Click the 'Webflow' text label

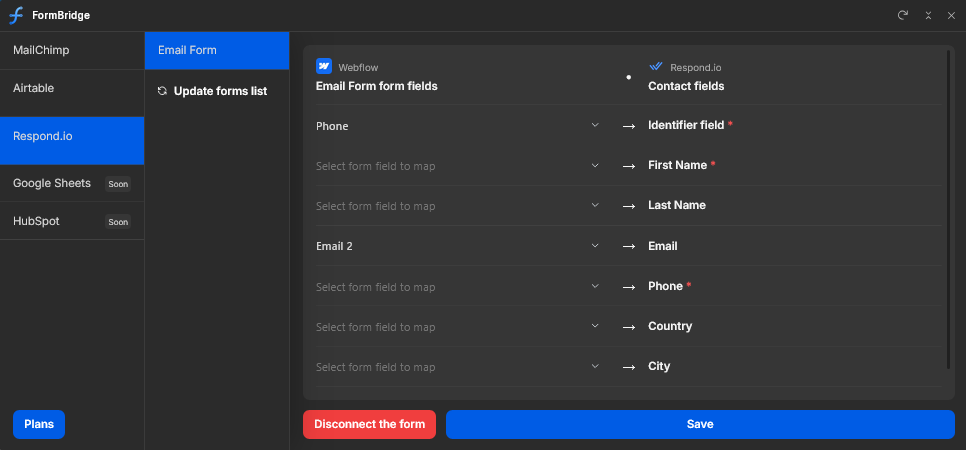click(x=358, y=67)
